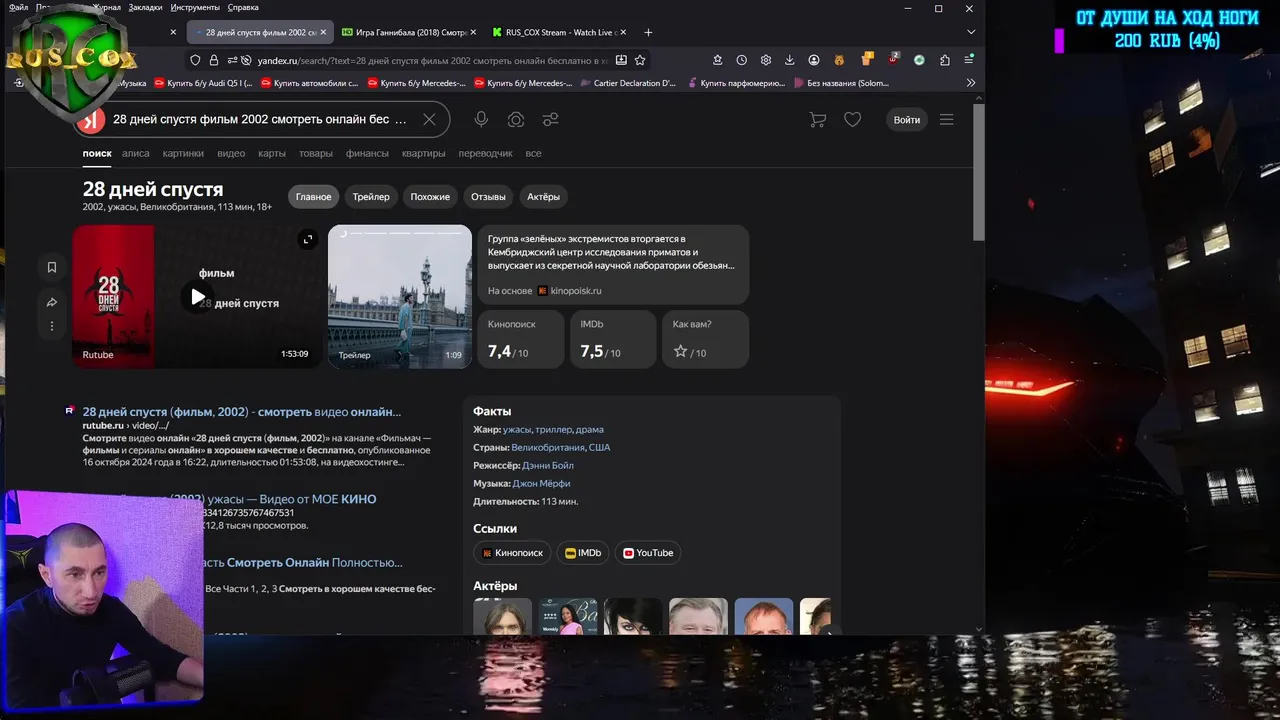Click the Отзывы chip
This screenshot has width=1280, height=720.
pyautogui.click(x=488, y=197)
